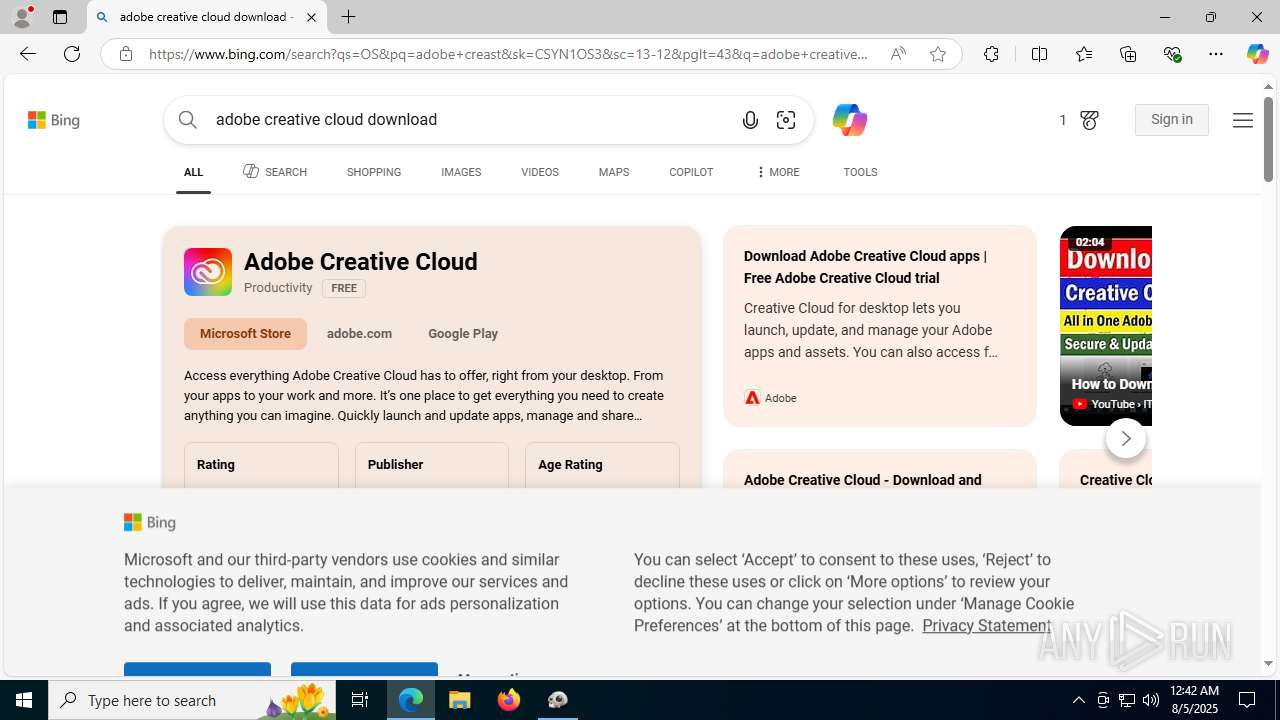Viewport: 1280px width, 720px height.
Task: Select the ALL results tab
Action: (193, 172)
